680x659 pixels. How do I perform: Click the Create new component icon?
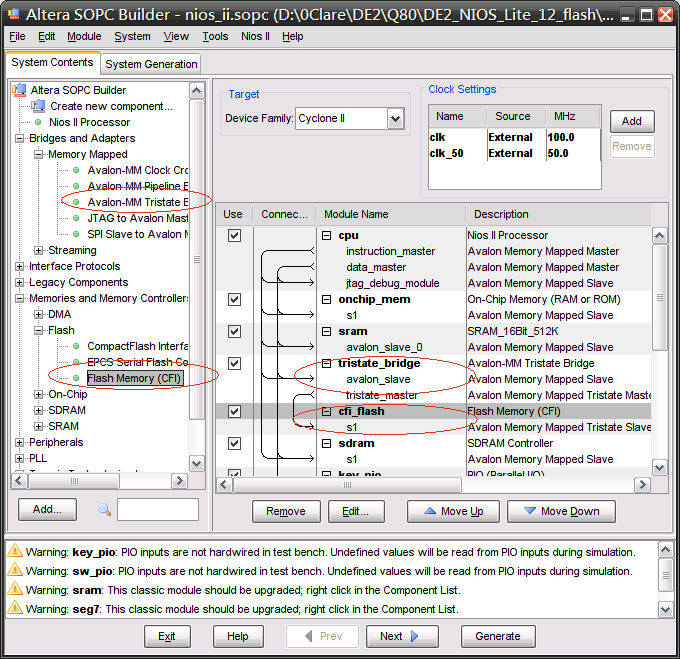click(x=38, y=106)
